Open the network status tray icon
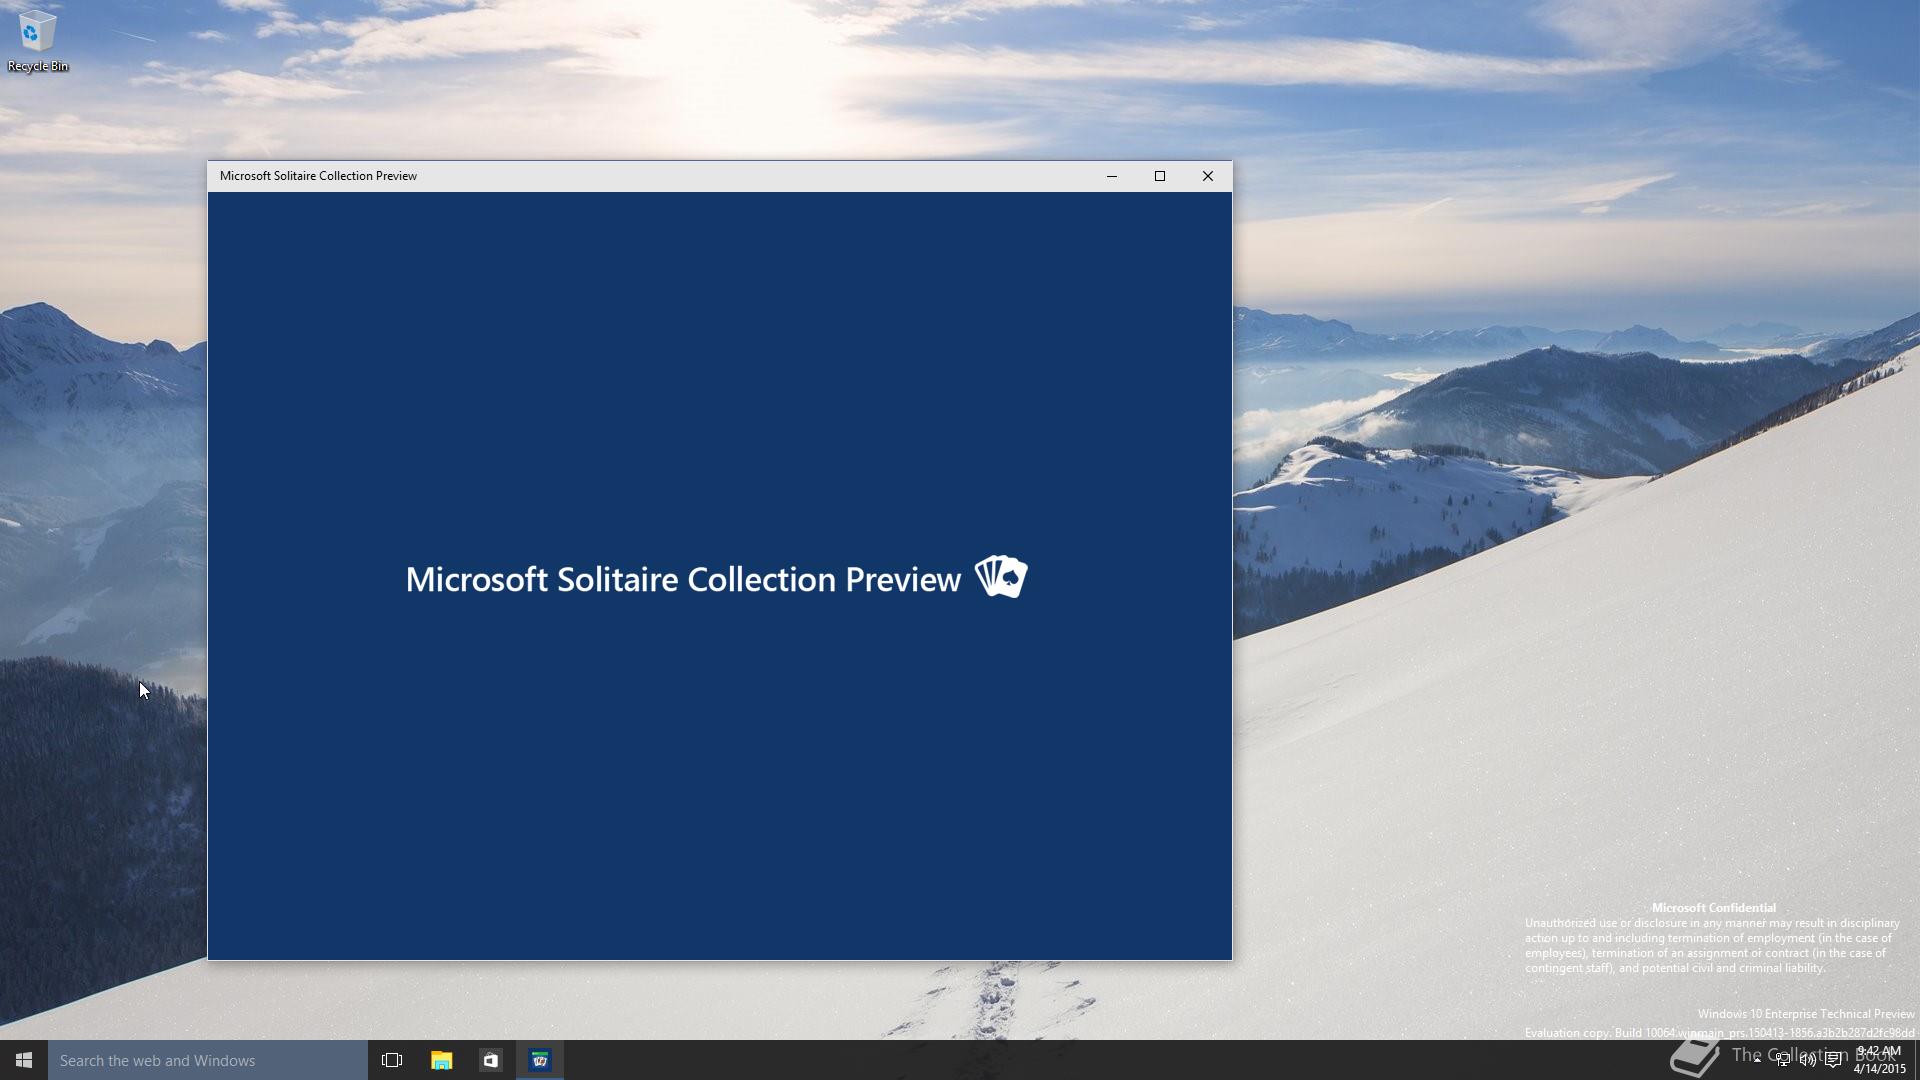The image size is (1920, 1080). [1783, 1060]
